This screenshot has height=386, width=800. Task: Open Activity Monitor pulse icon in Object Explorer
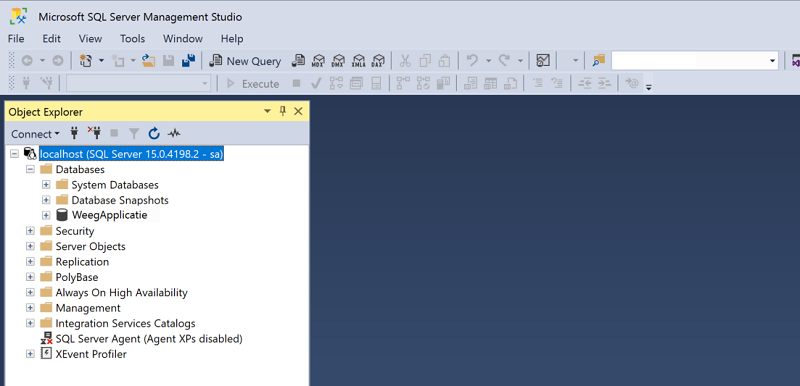pyautogui.click(x=174, y=134)
